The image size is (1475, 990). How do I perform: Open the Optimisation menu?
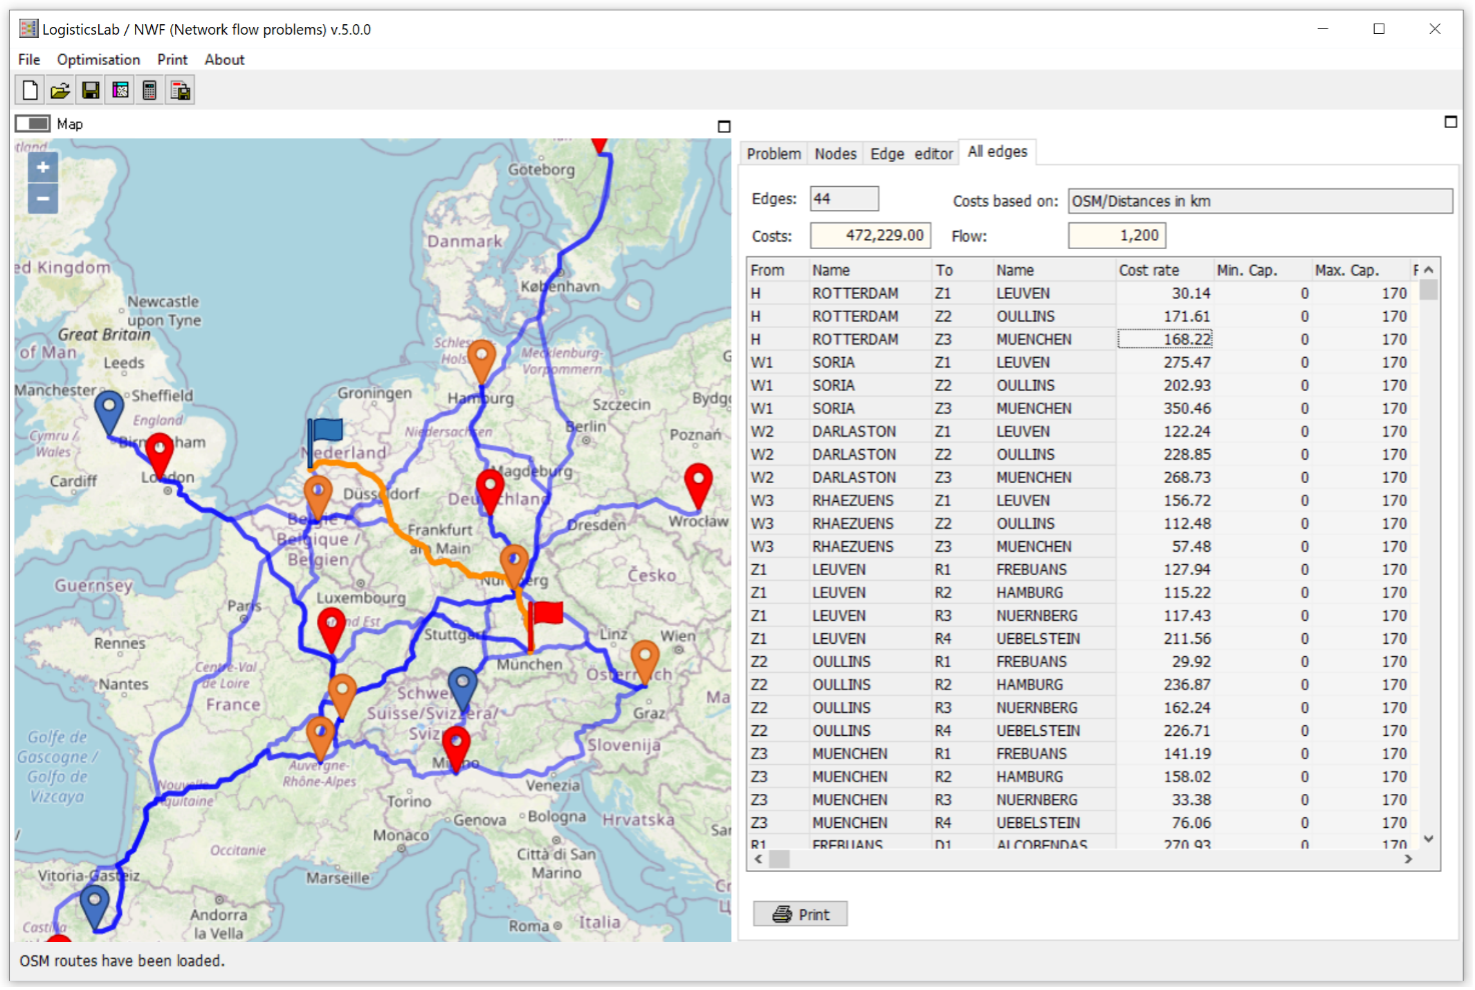click(x=98, y=60)
